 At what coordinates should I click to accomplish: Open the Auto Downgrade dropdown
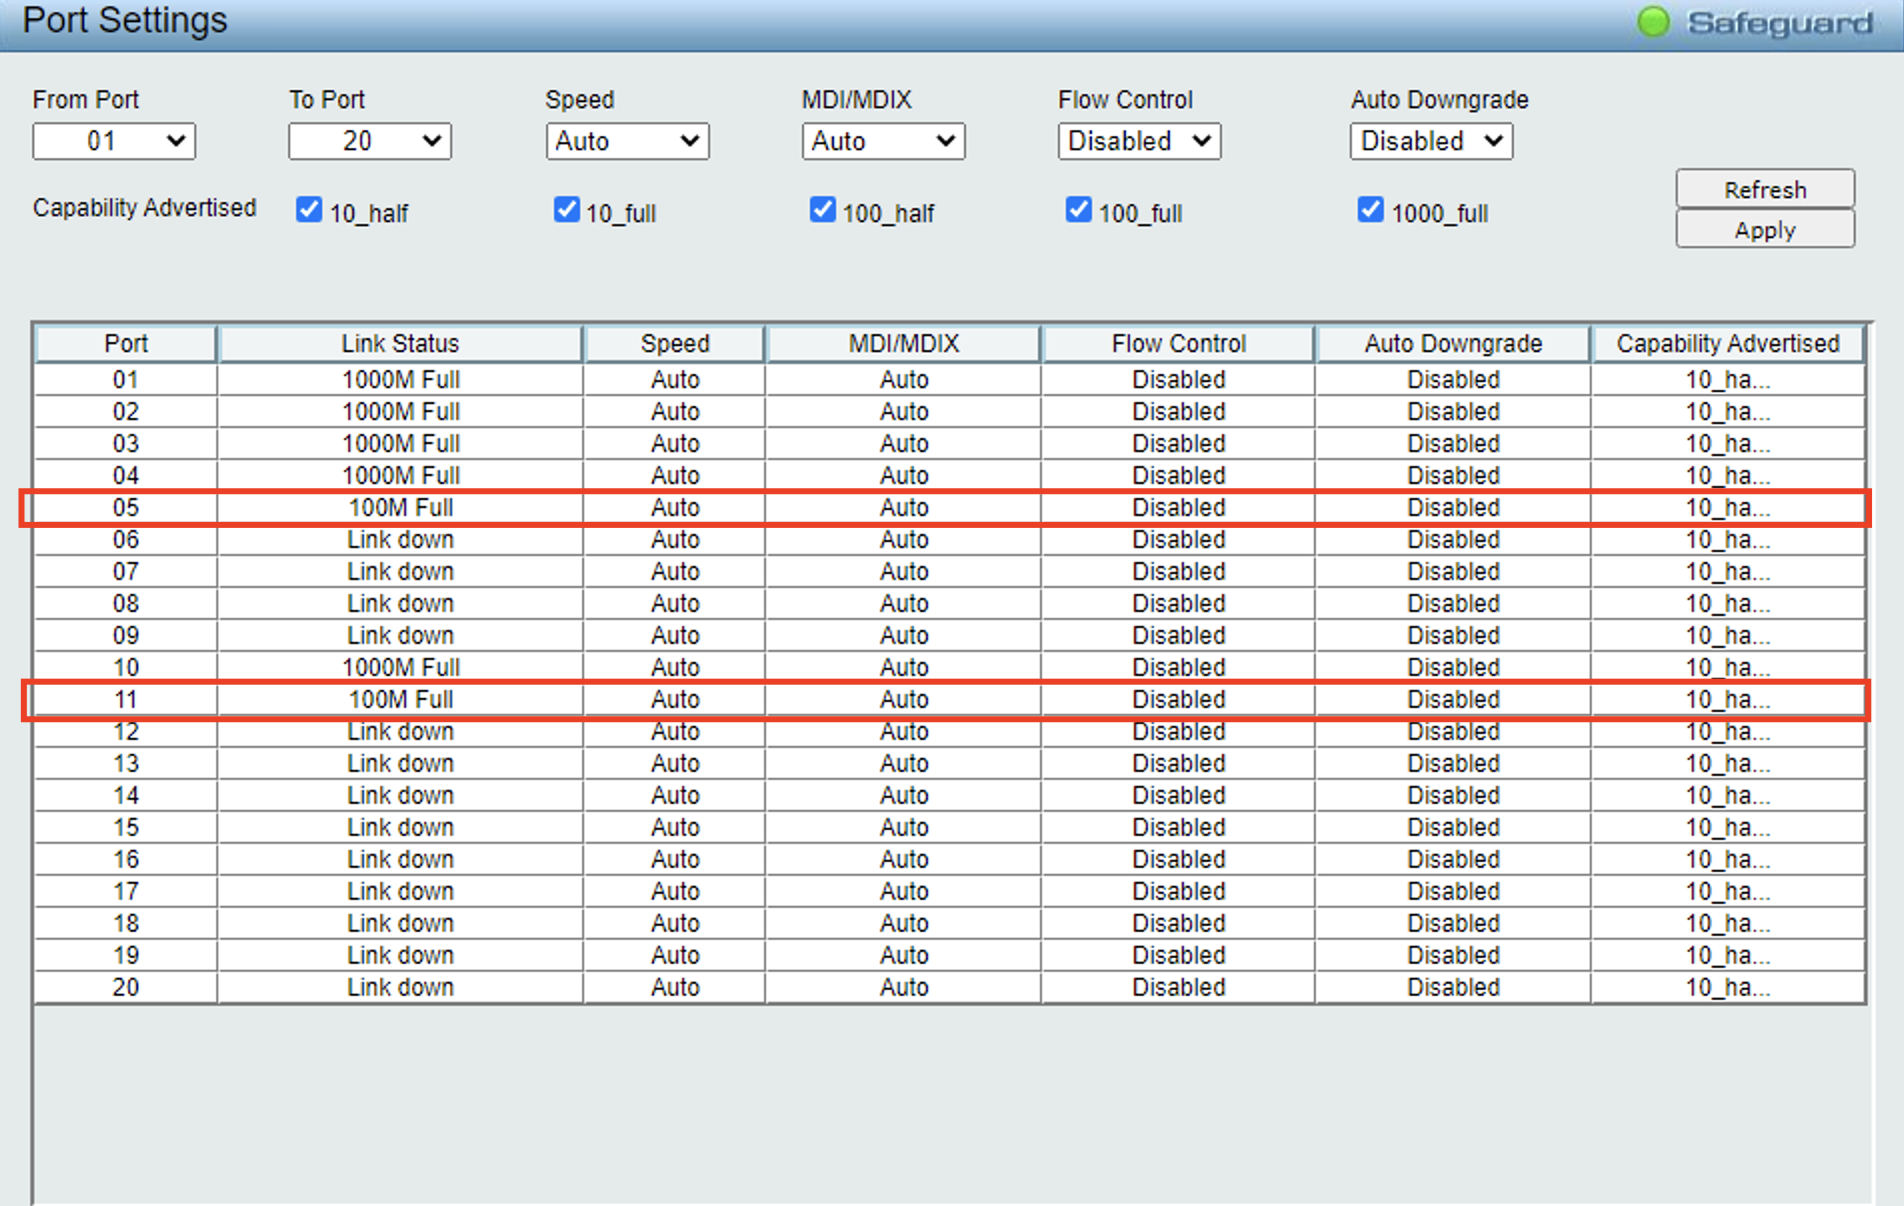[1431, 141]
